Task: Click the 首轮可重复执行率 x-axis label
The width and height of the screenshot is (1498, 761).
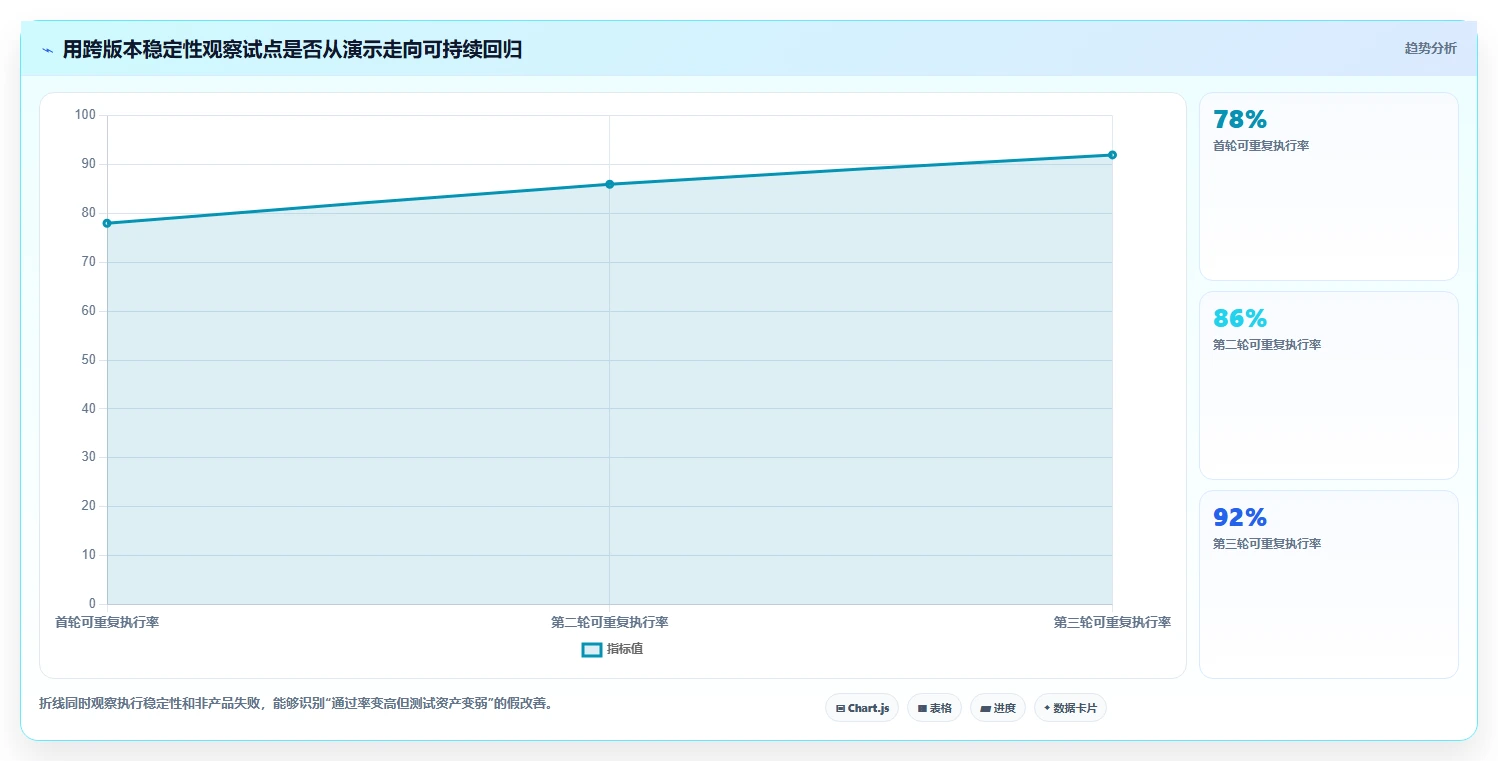Action: tap(107, 622)
